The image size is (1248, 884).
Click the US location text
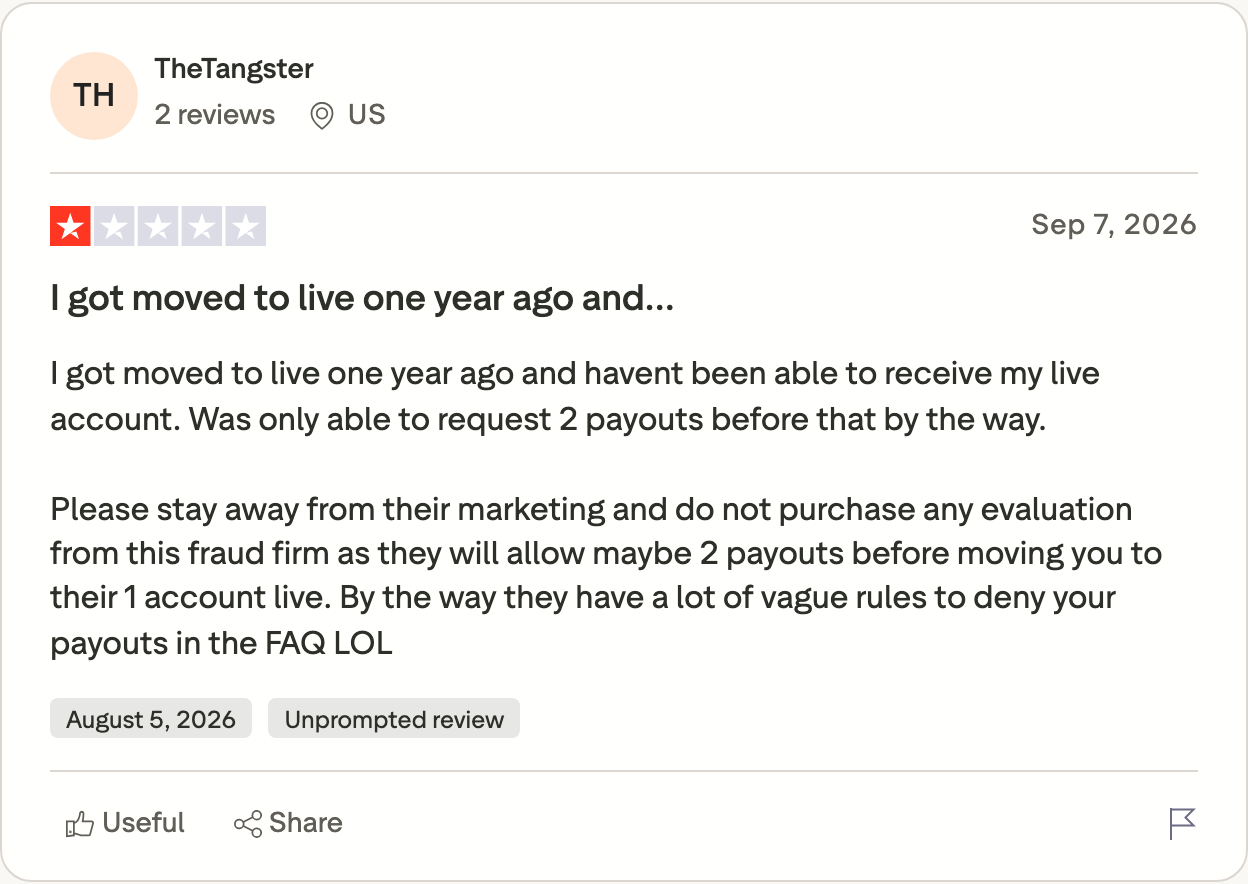pyautogui.click(x=367, y=115)
